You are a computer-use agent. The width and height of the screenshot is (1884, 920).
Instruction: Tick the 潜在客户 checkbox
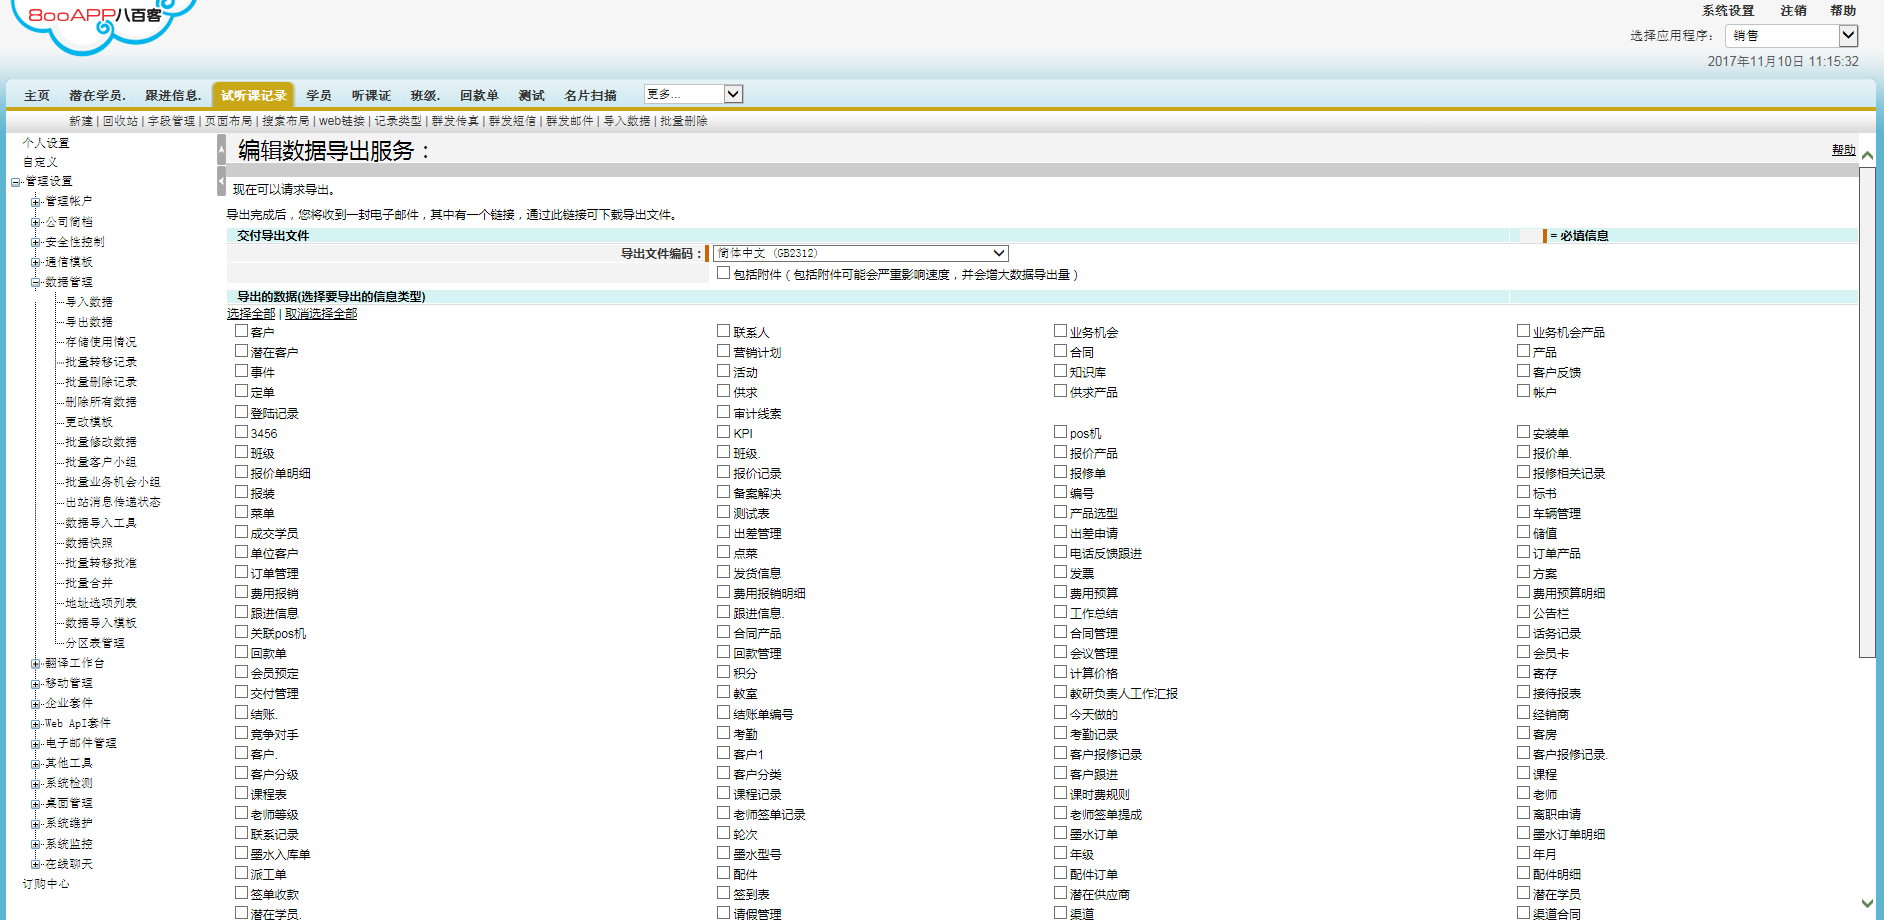click(241, 351)
